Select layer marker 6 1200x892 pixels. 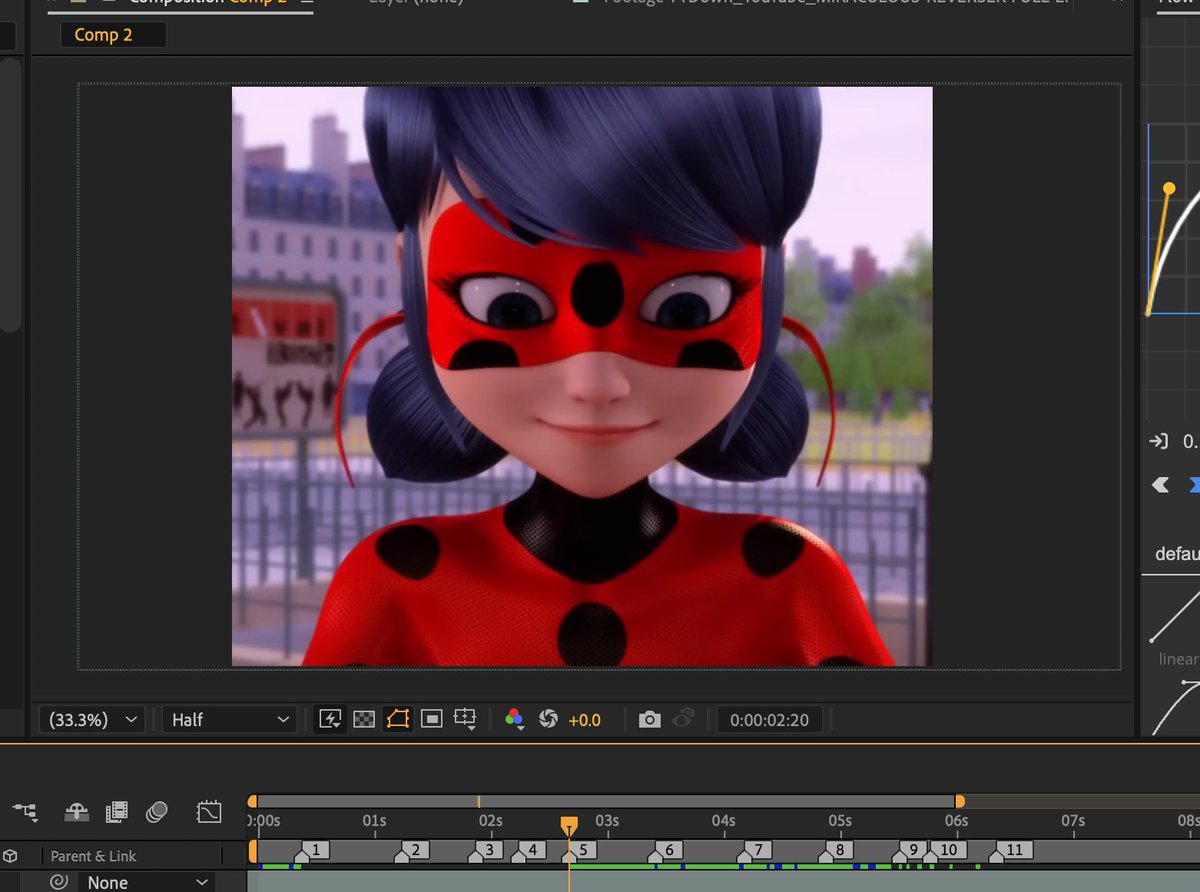coord(667,850)
